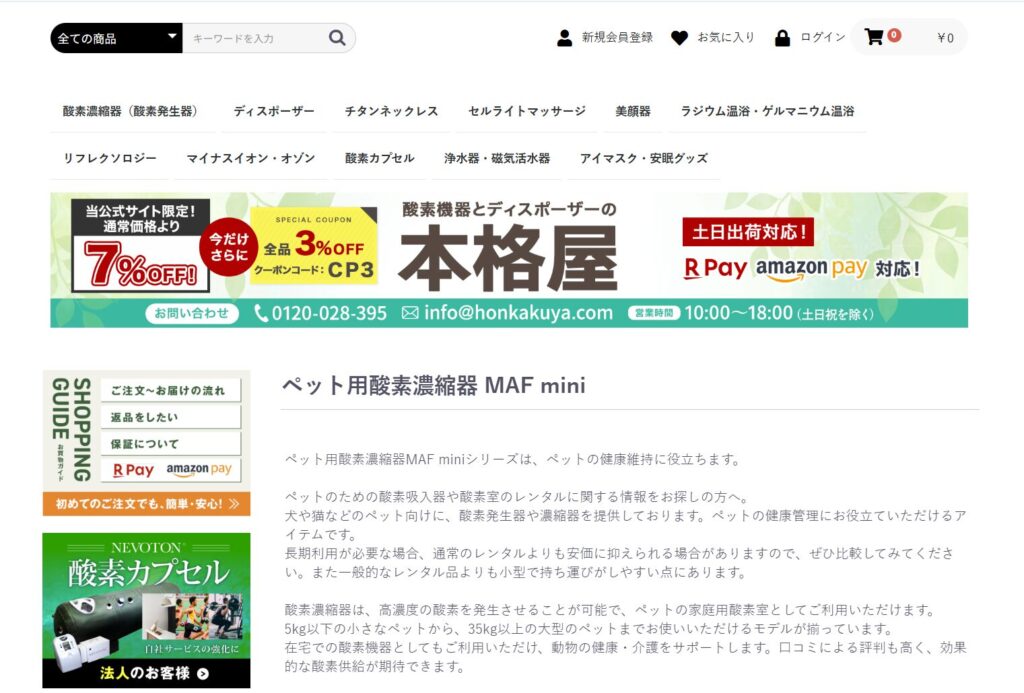Click the black dropdown arrow on product selector

pos(170,36)
